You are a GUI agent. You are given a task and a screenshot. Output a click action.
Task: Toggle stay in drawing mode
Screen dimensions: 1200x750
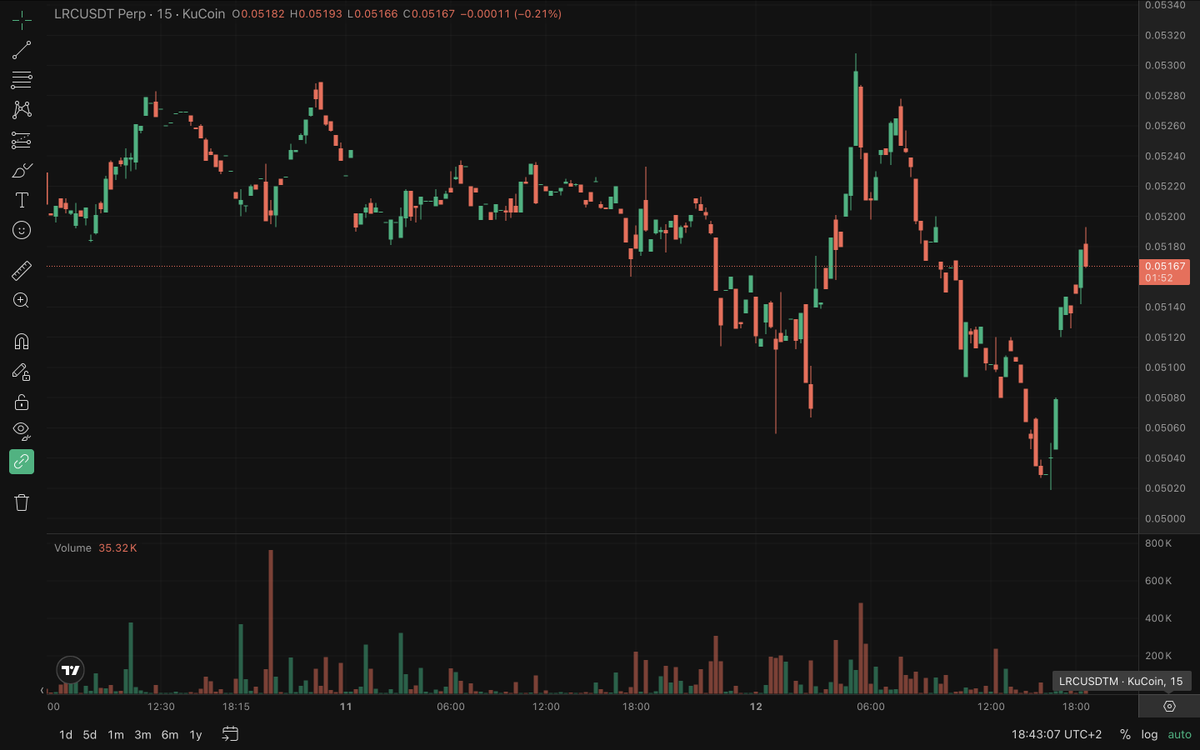click(x=21, y=372)
